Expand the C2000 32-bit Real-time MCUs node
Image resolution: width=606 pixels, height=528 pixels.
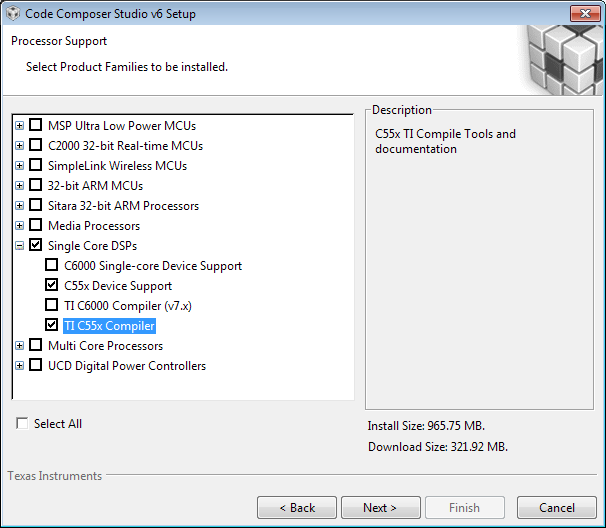19,146
